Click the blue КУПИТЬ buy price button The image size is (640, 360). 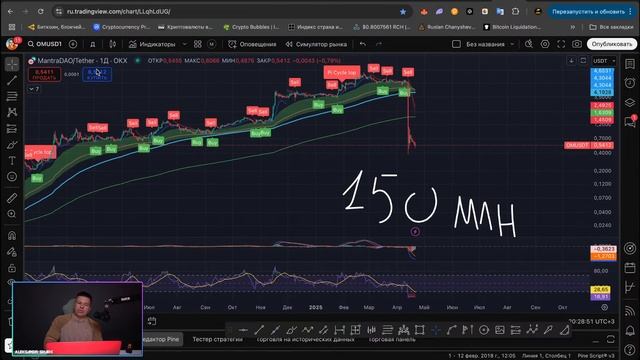[x=97, y=74]
